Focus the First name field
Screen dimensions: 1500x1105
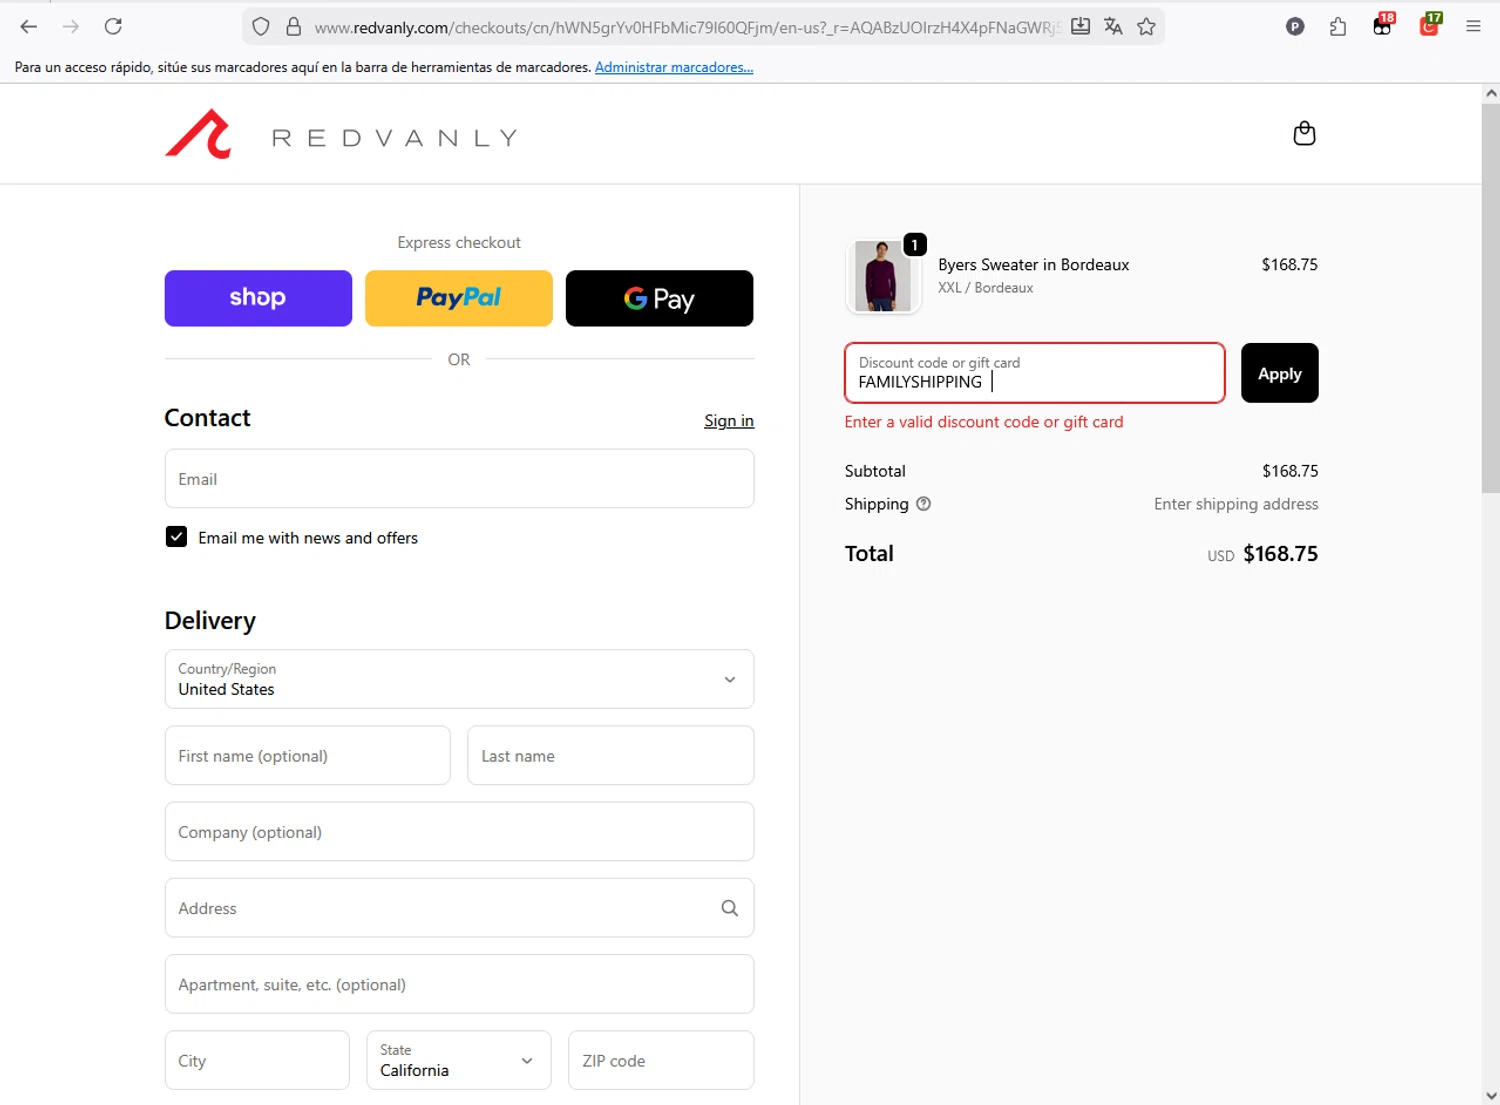[307, 756]
